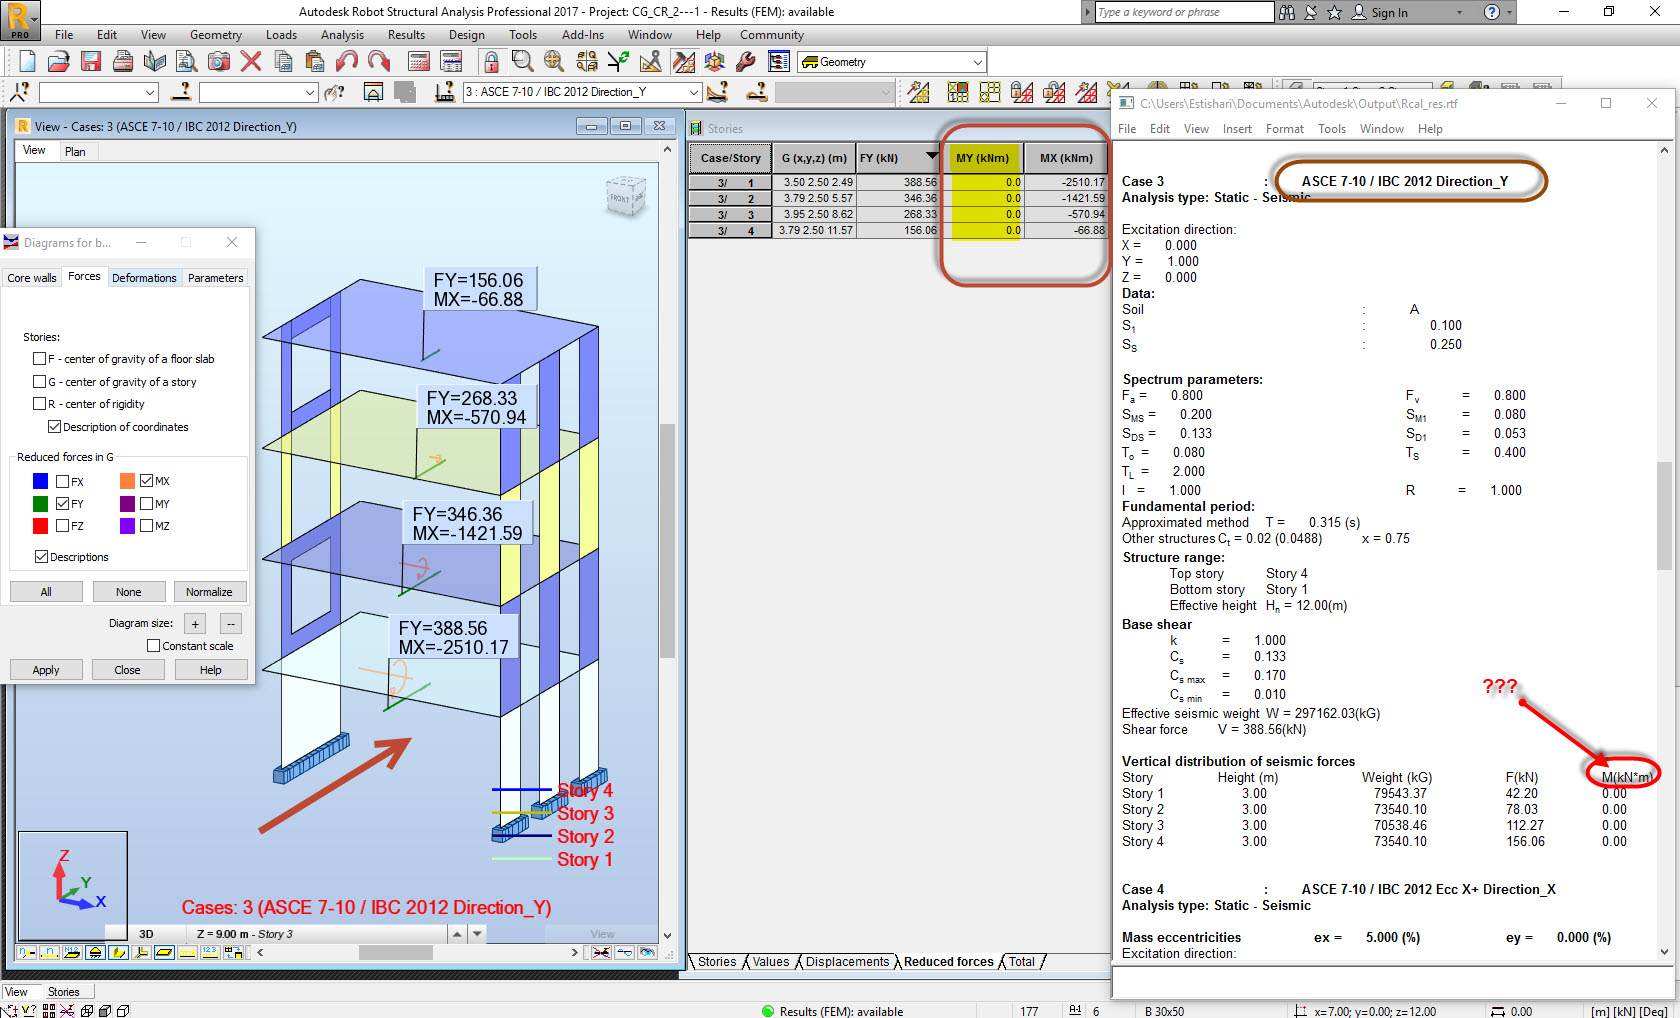Expand the Sign In dropdown arrow
Viewport: 1680px width, 1018px height.
(x=1459, y=13)
